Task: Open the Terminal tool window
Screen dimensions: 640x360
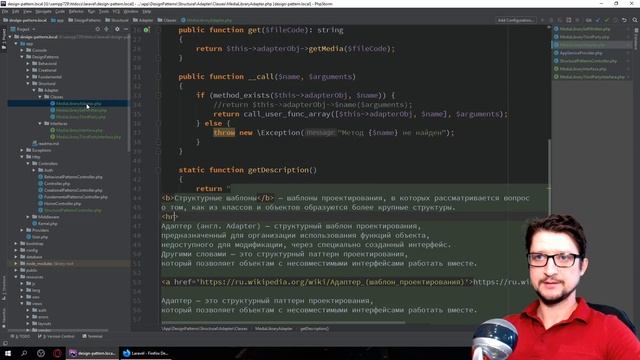Action: point(92,336)
